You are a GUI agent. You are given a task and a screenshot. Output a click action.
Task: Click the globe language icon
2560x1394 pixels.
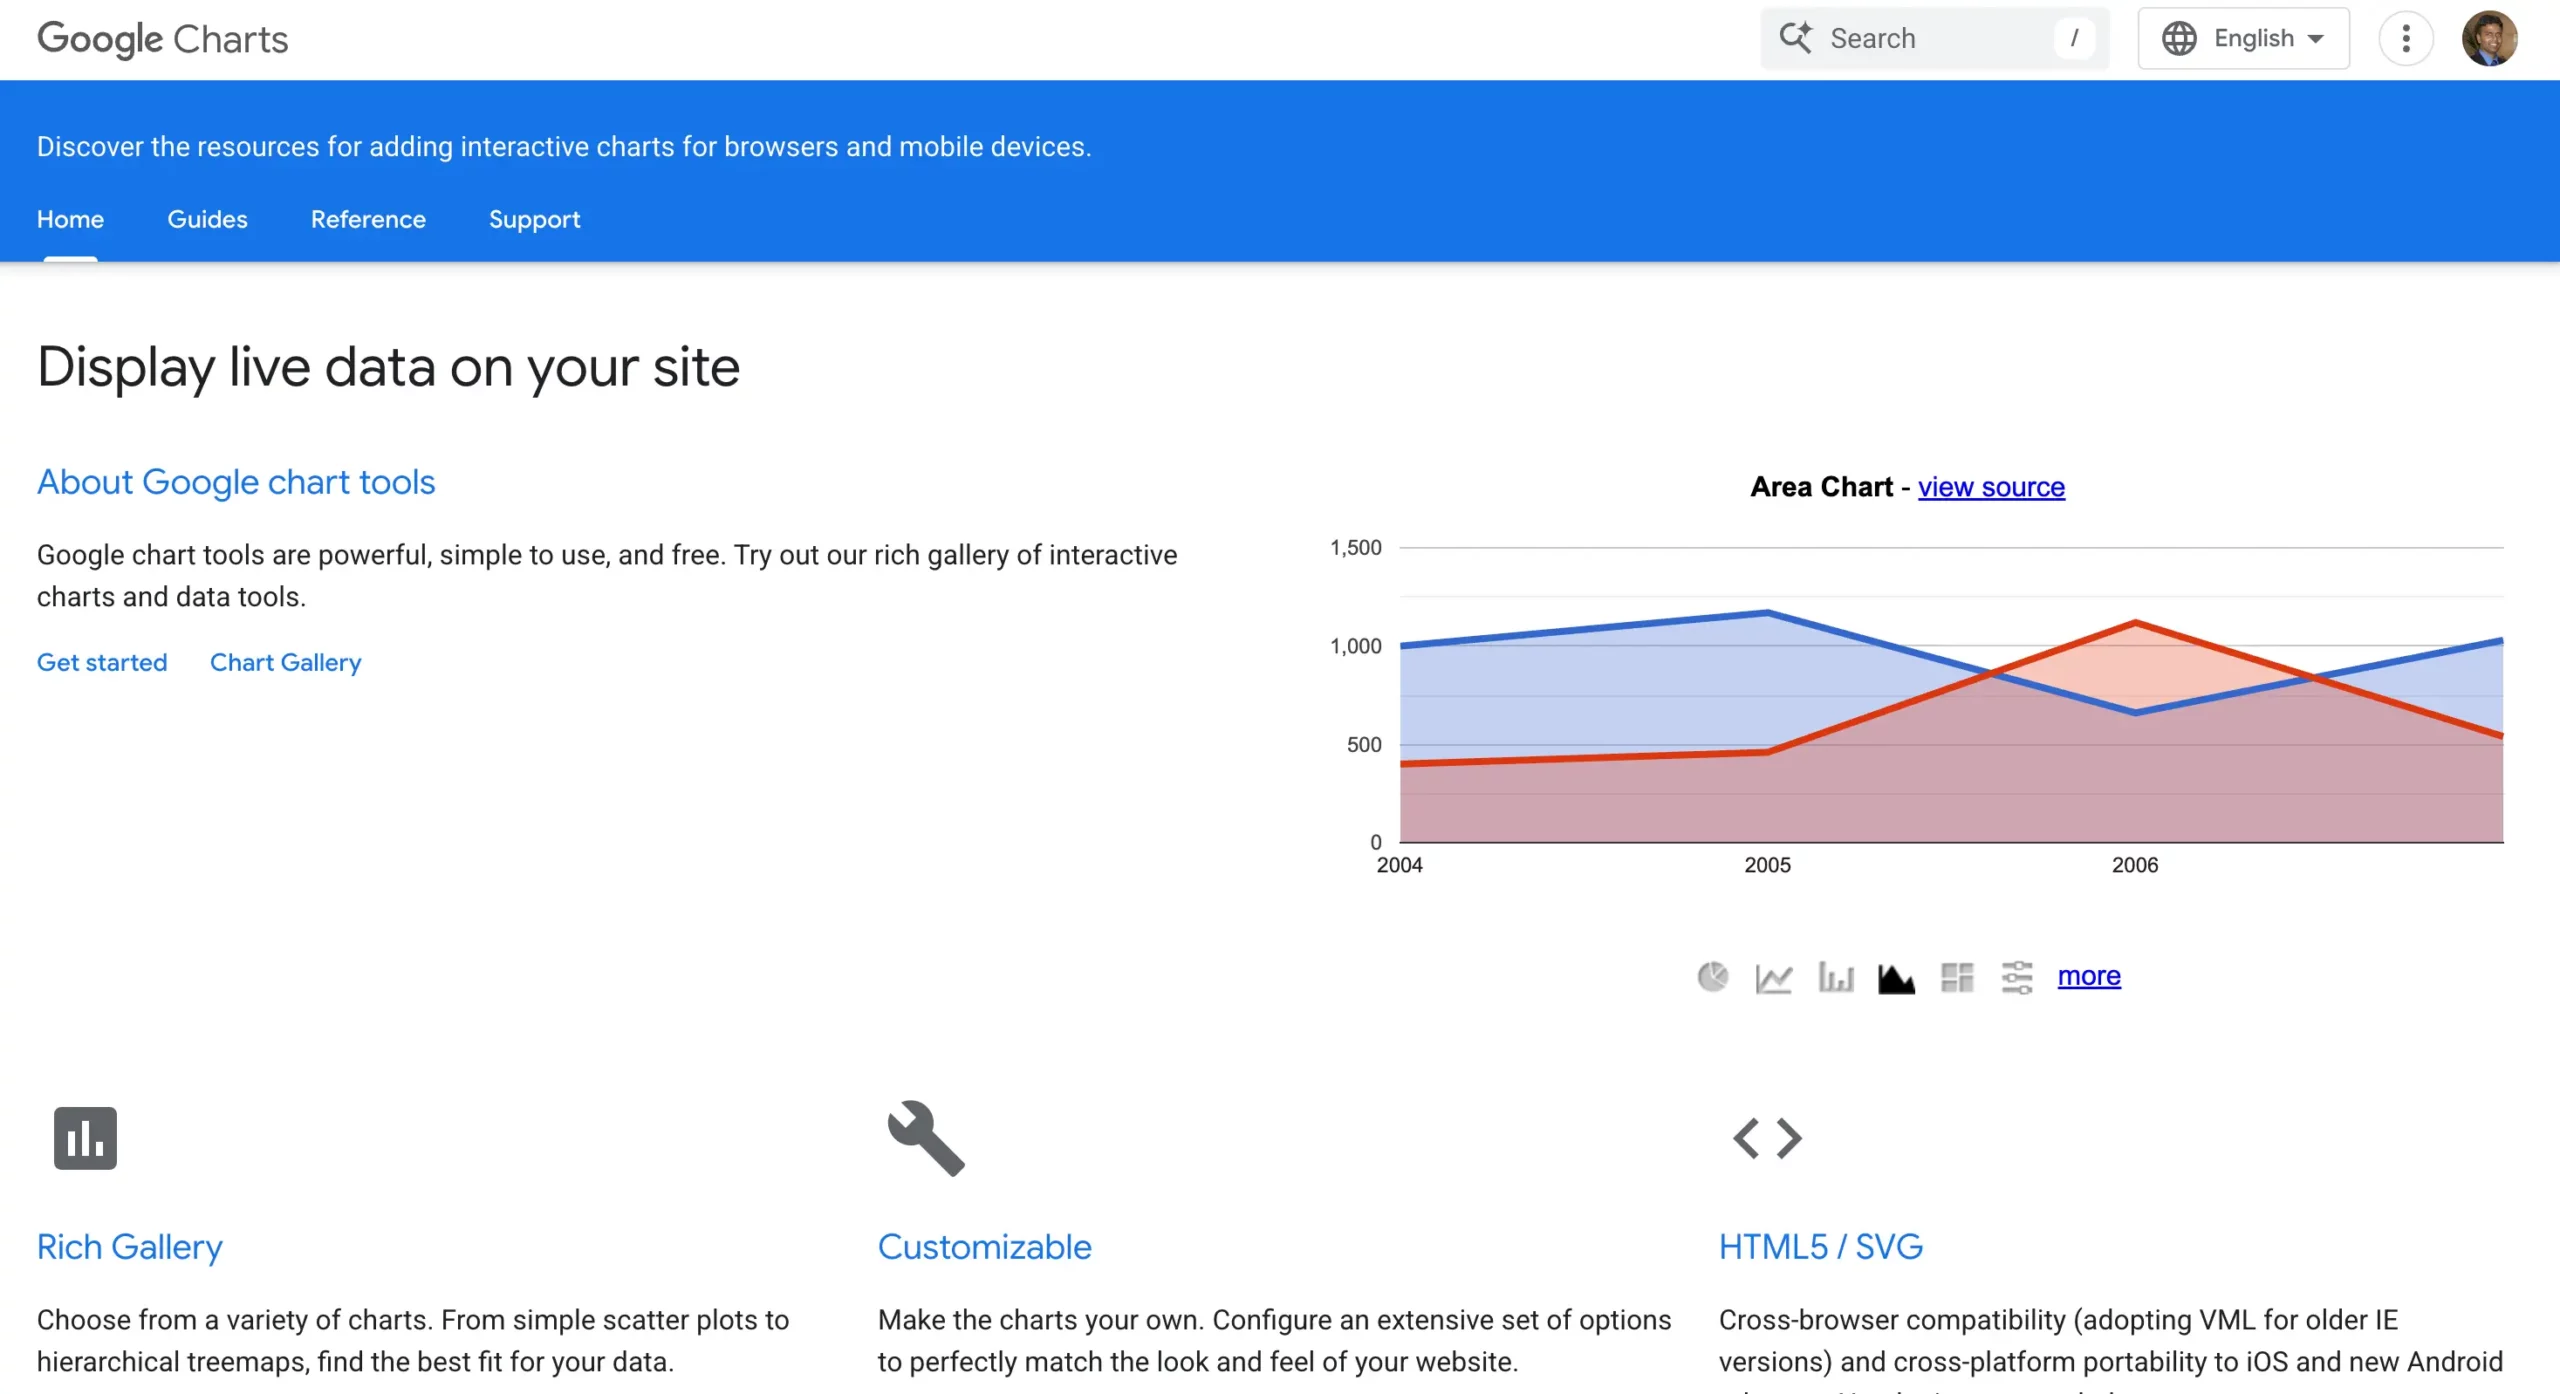2179,38
